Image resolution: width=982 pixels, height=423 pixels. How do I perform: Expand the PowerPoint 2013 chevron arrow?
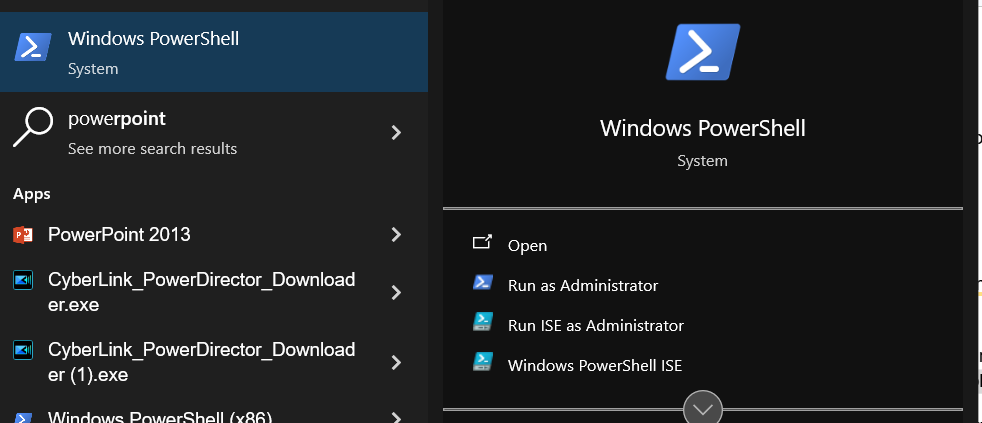396,234
